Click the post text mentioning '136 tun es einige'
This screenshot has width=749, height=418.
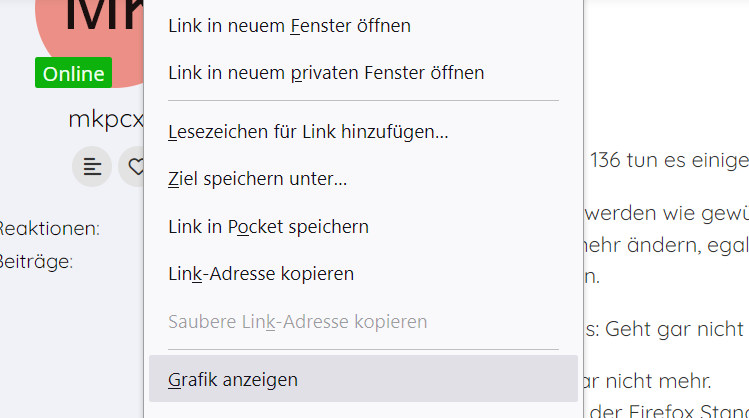(668, 160)
